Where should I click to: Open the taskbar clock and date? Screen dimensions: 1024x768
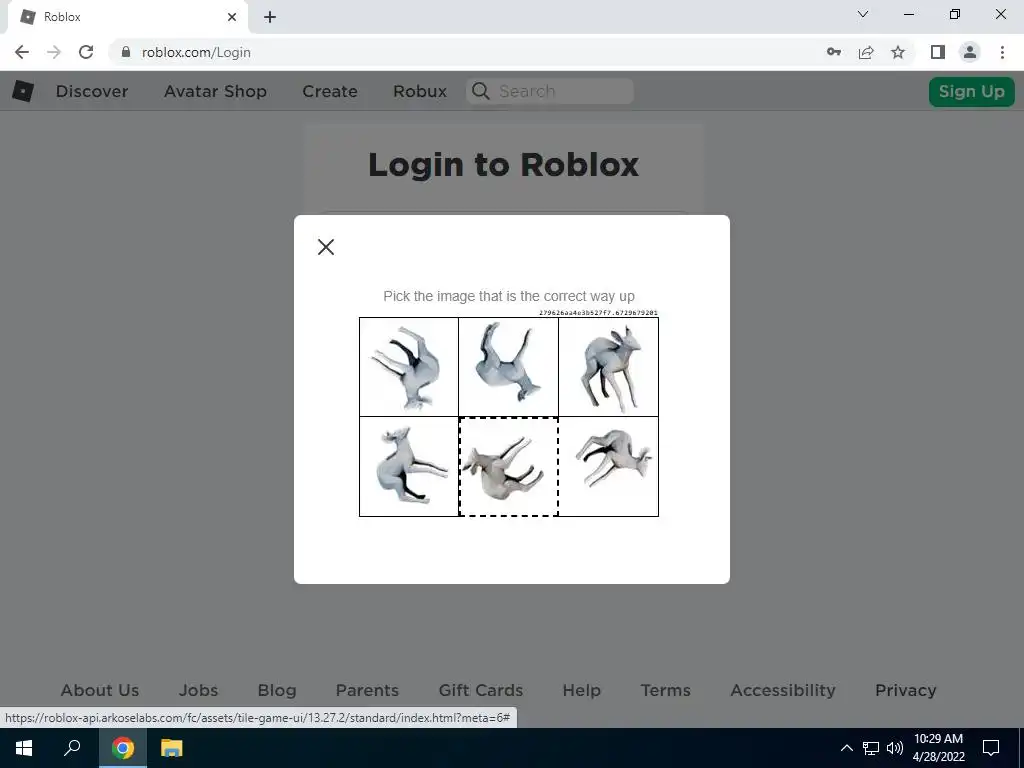938,748
